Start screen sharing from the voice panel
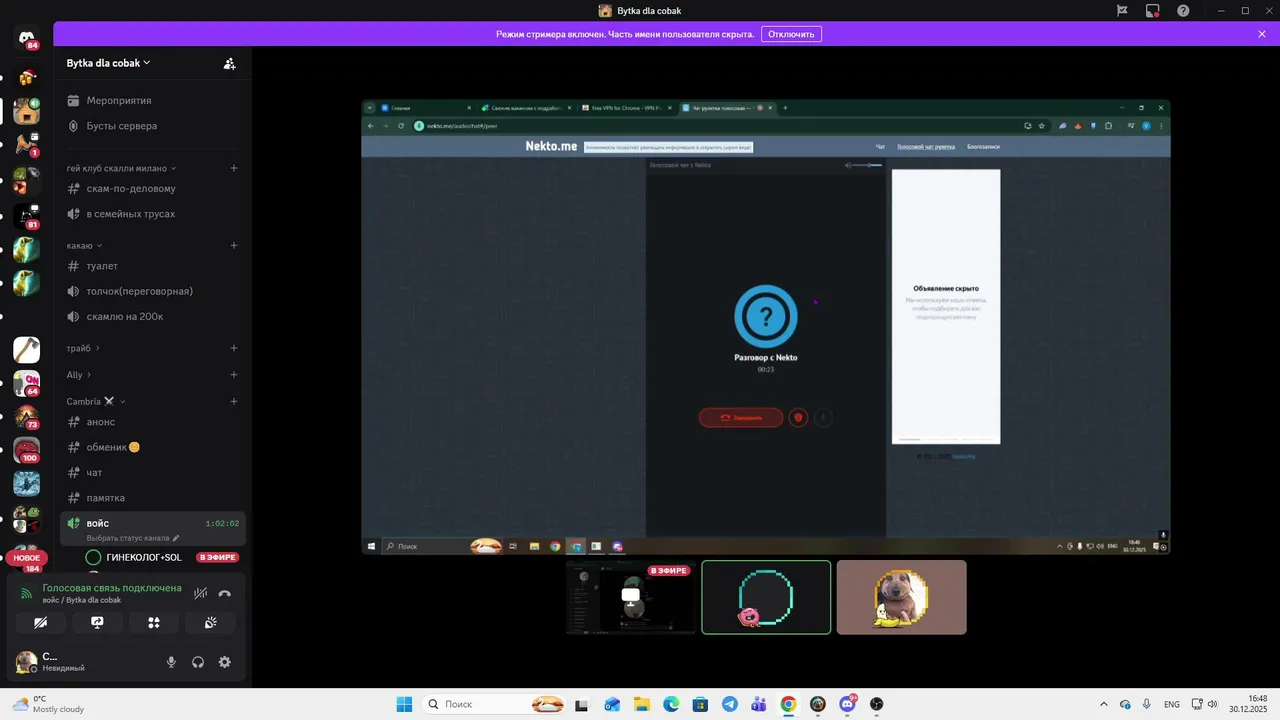The height and width of the screenshot is (720, 1280). click(x=97, y=622)
